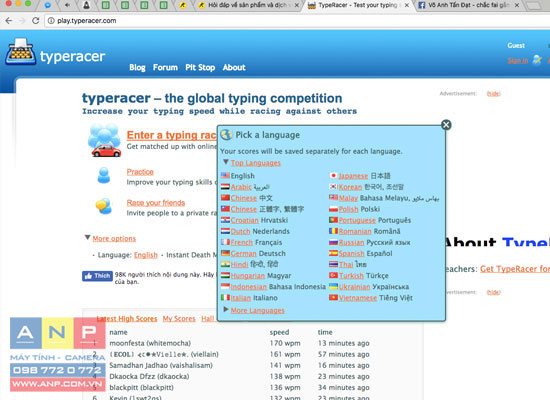This screenshot has width=550, height=400.
Task: Click the Vietnamese flag icon
Action: point(333,298)
